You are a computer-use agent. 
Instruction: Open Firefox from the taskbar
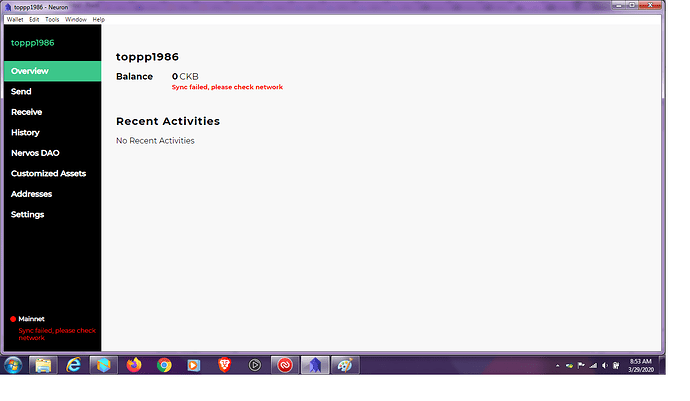click(134, 365)
